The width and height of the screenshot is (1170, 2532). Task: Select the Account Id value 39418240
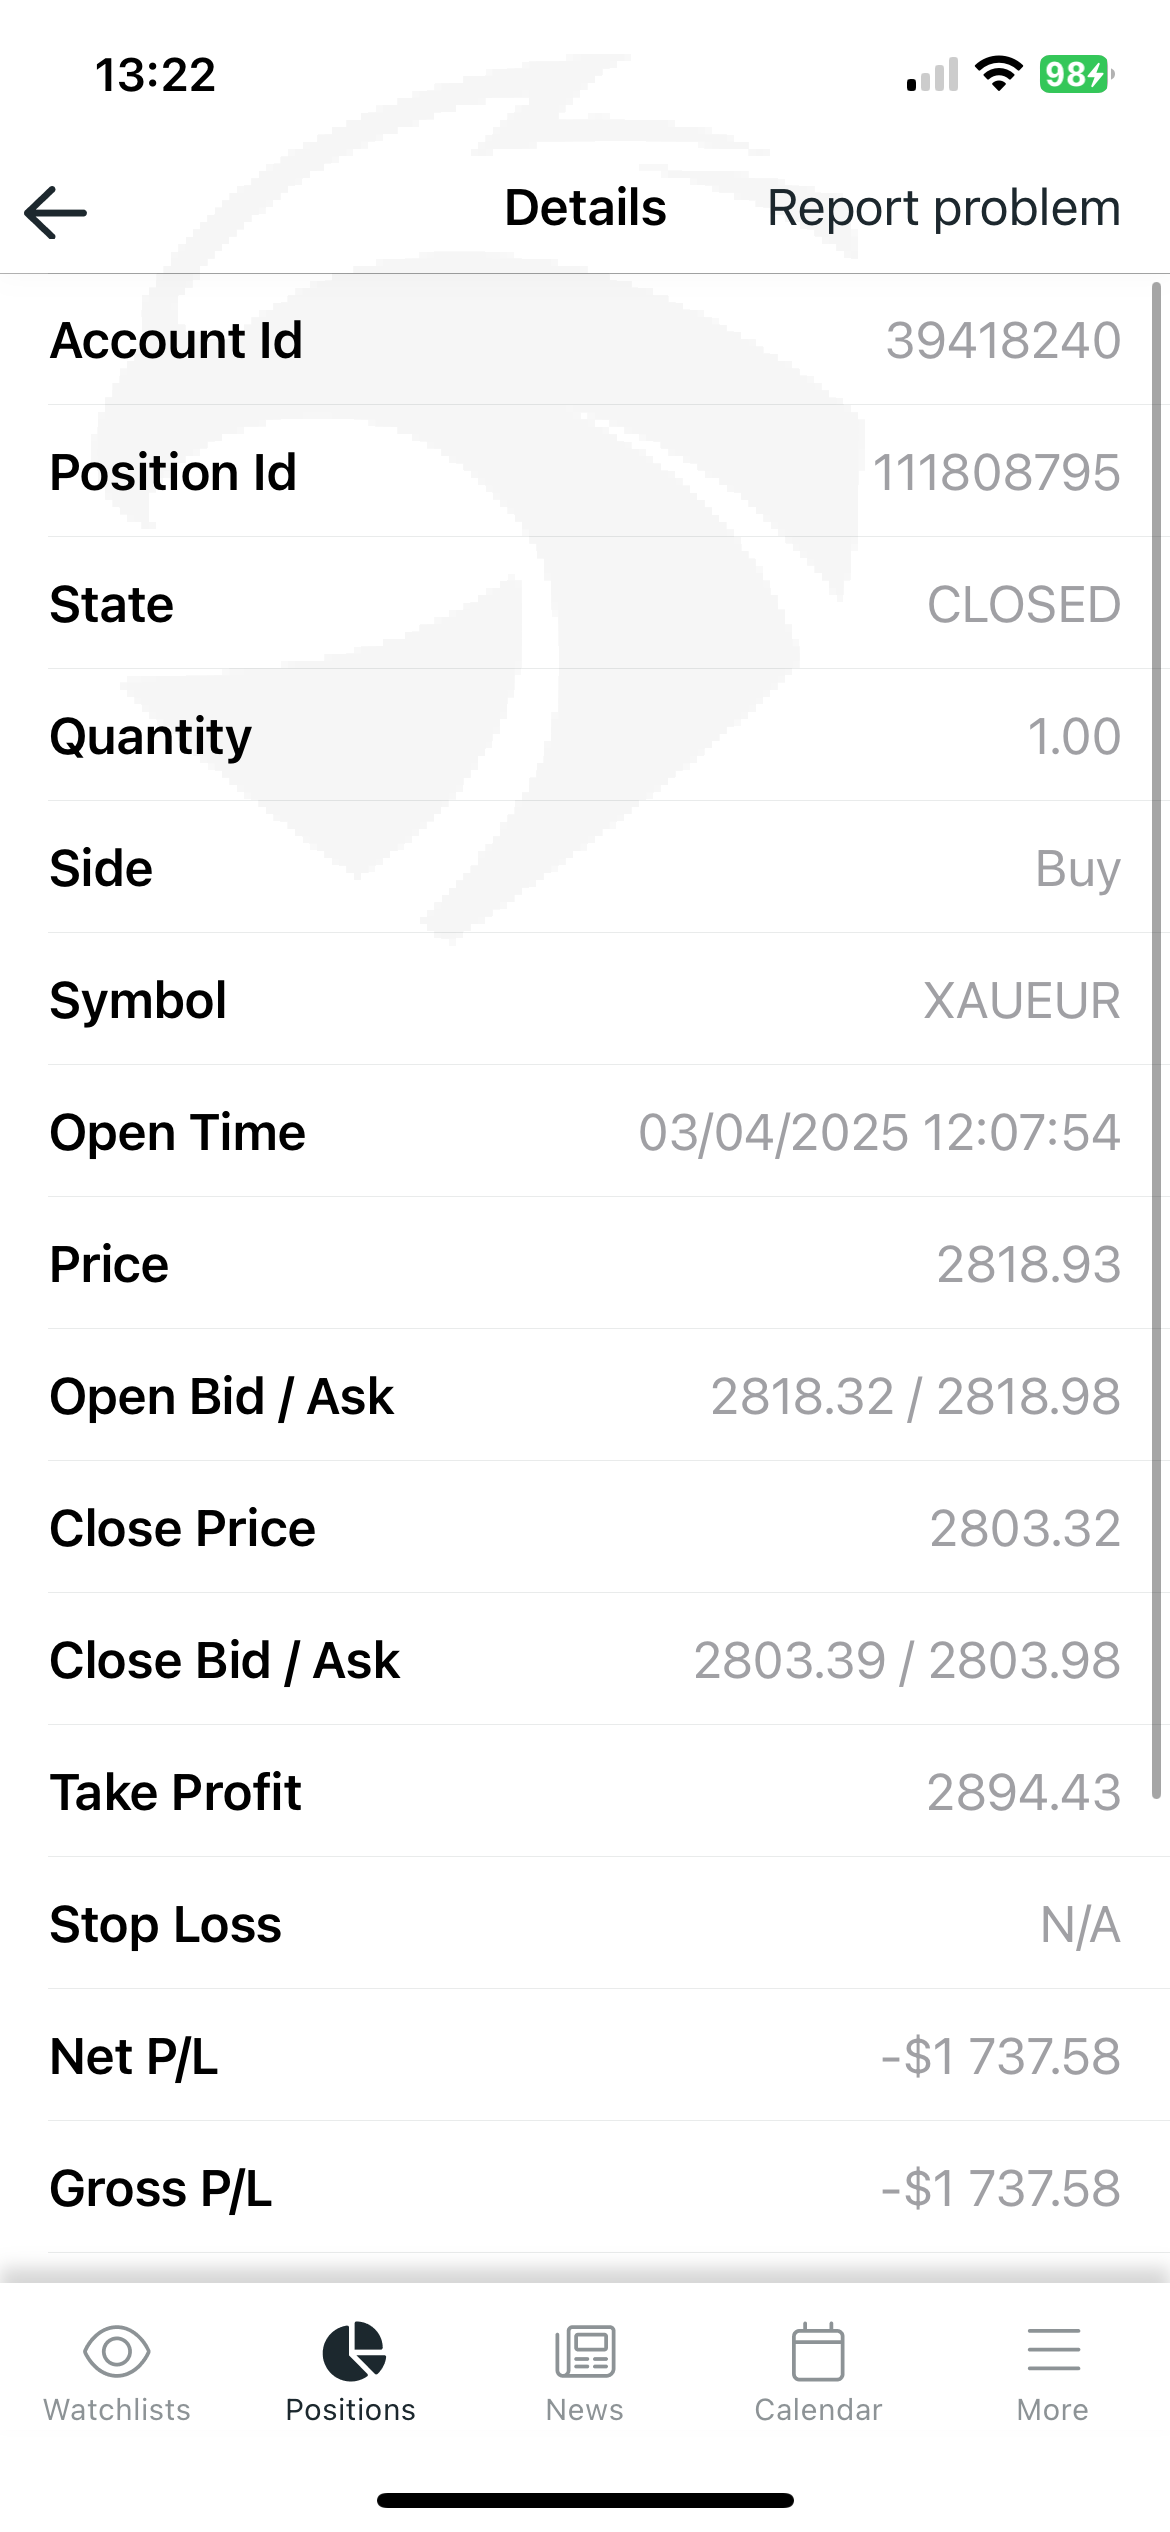click(x=1002, y=341)
